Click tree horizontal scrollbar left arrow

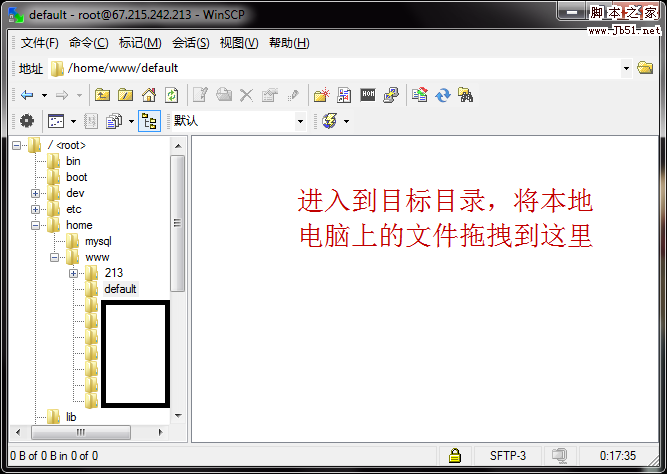click(17, 432)
